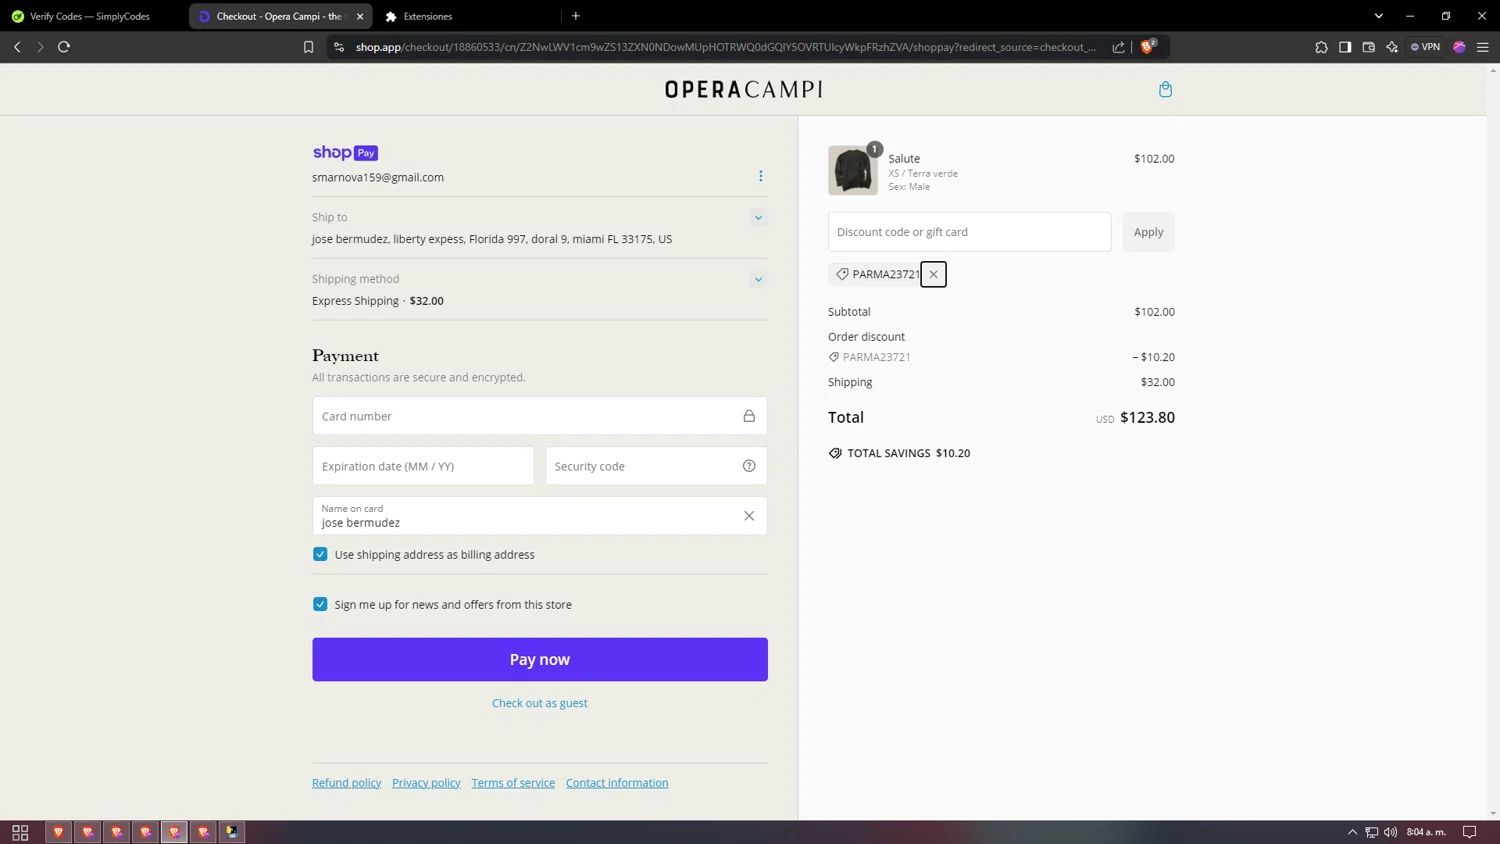Expand the Shipping method section
Image resolution: width=1500 pixels, height=844 pixels.
[758, 280]
